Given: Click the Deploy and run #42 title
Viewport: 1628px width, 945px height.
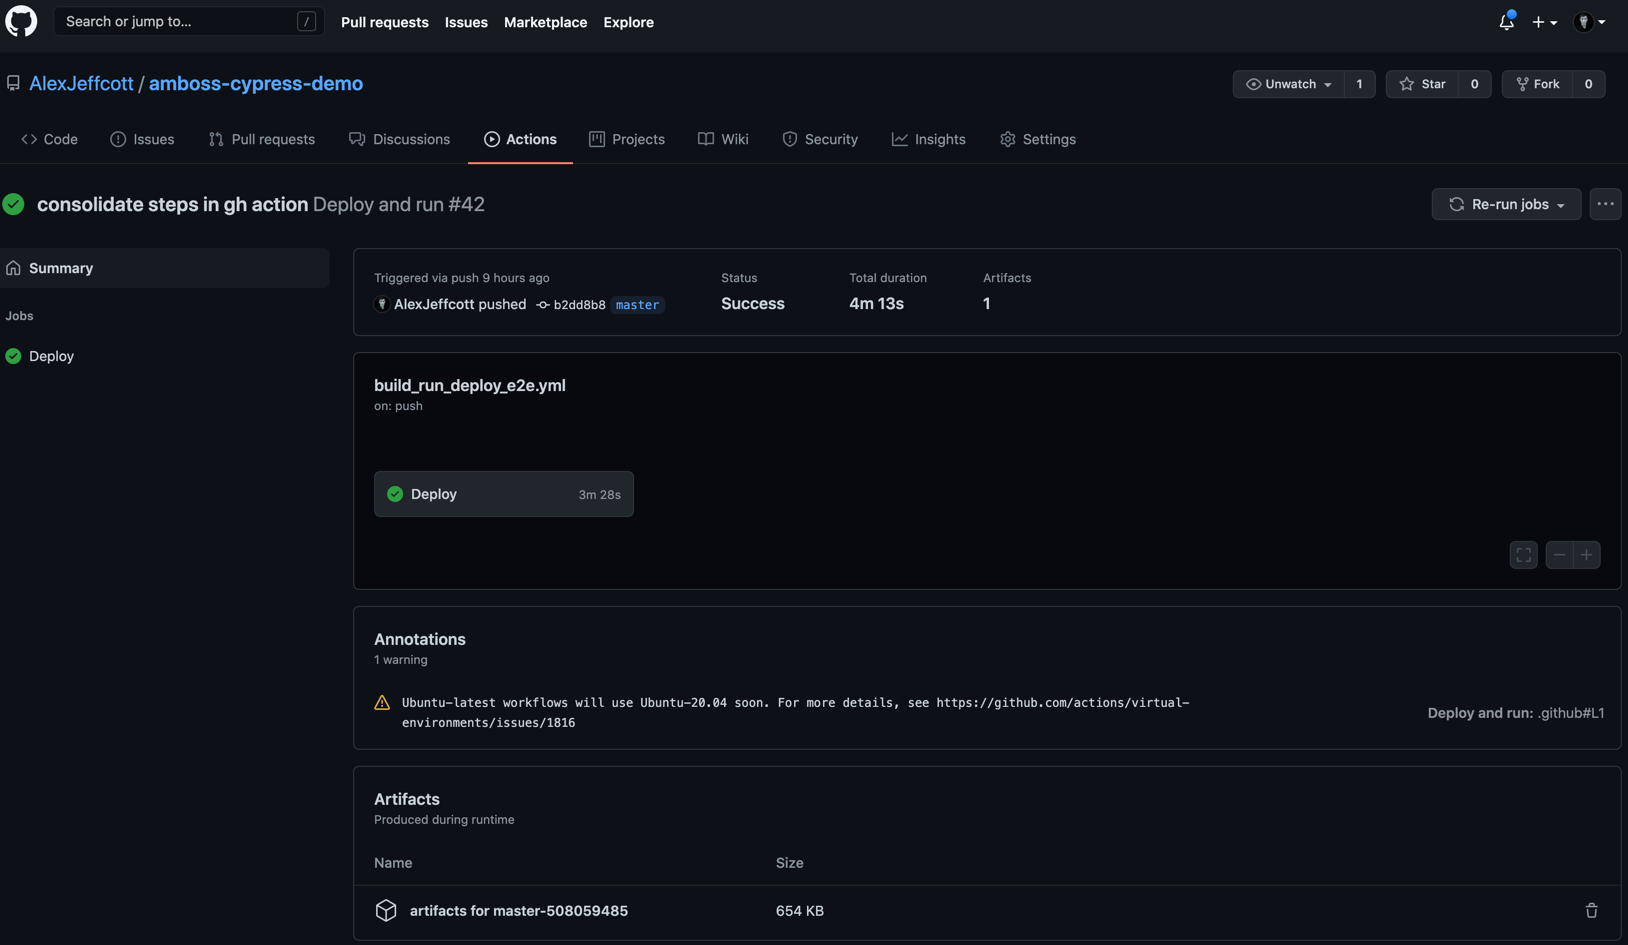Looking at the screenshot, I should (399, 204).
